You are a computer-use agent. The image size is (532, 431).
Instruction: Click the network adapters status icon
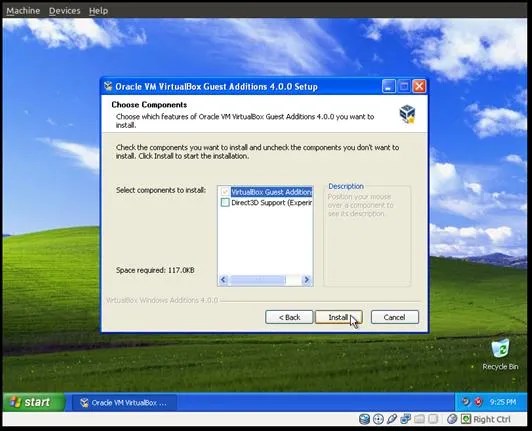pyautogui.click(x=405, y=419)
